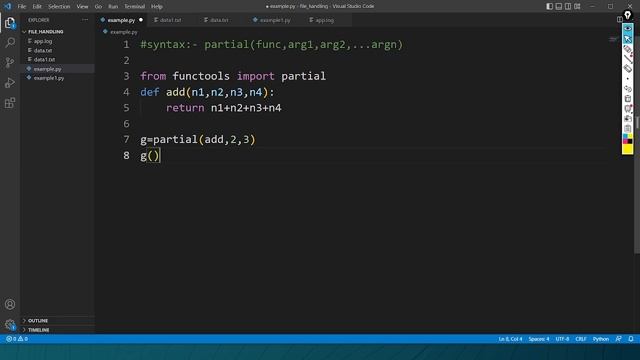The width and height of the screenshot is (640, 360).
Task: Toggle the secondary side bar layout button
Action: pos(568,6)
